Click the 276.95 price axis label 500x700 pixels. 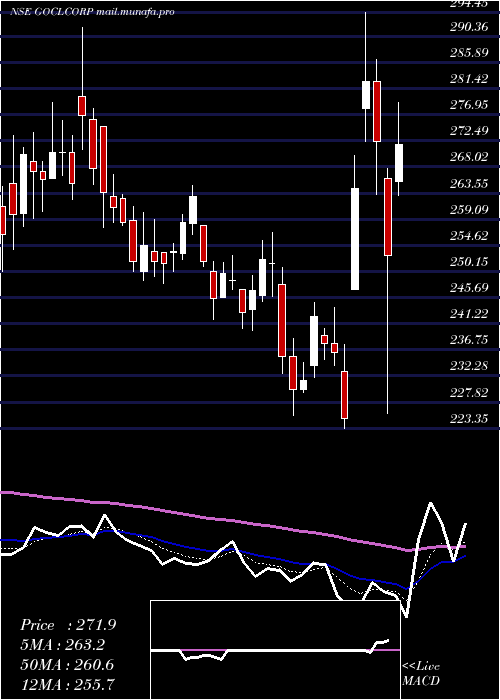(x=468, y=105)
